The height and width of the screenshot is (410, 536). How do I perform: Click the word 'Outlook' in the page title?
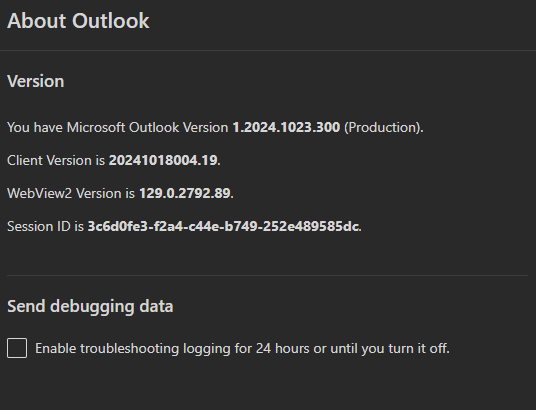click(x=111, y=21)
